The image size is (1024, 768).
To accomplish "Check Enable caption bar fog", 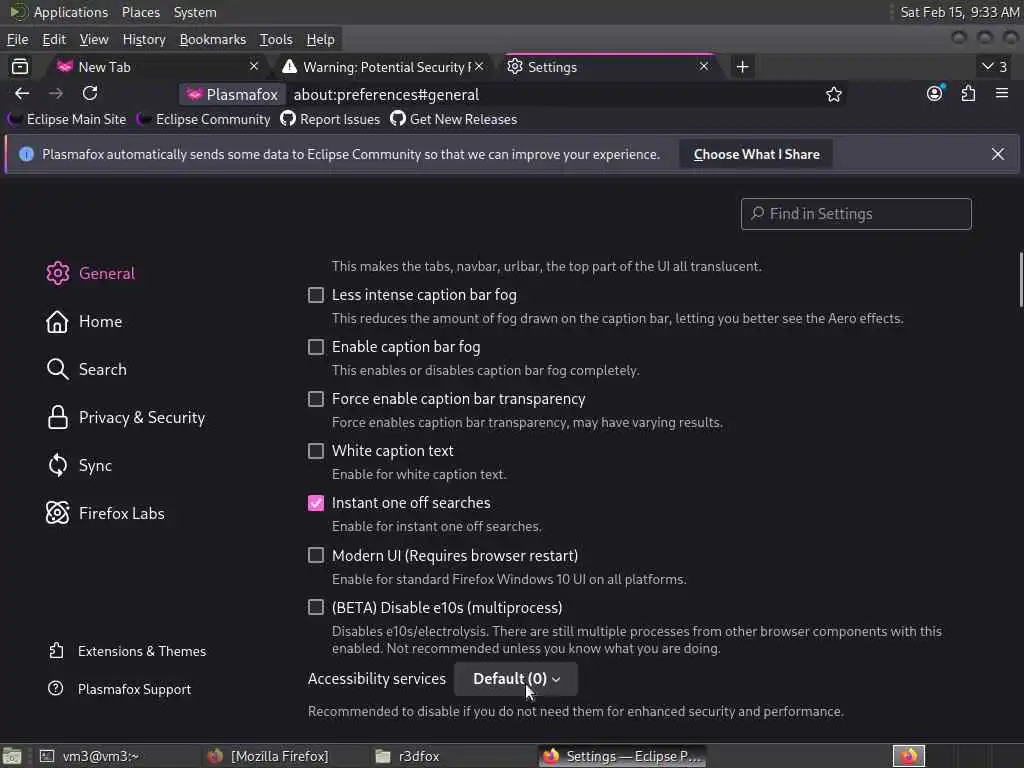I will pyautogui.click(x=316, y=347).
